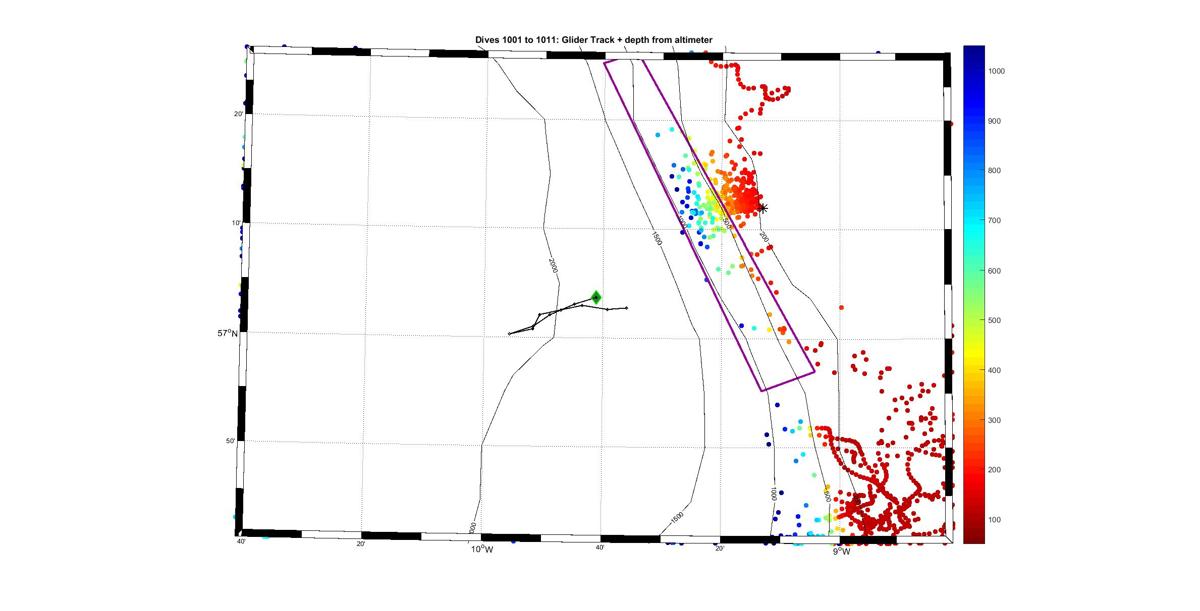This screenshot has width=1200, height=611.
Task: Click the colorbar tick label '1000'
Action: (x=998, y=71)
